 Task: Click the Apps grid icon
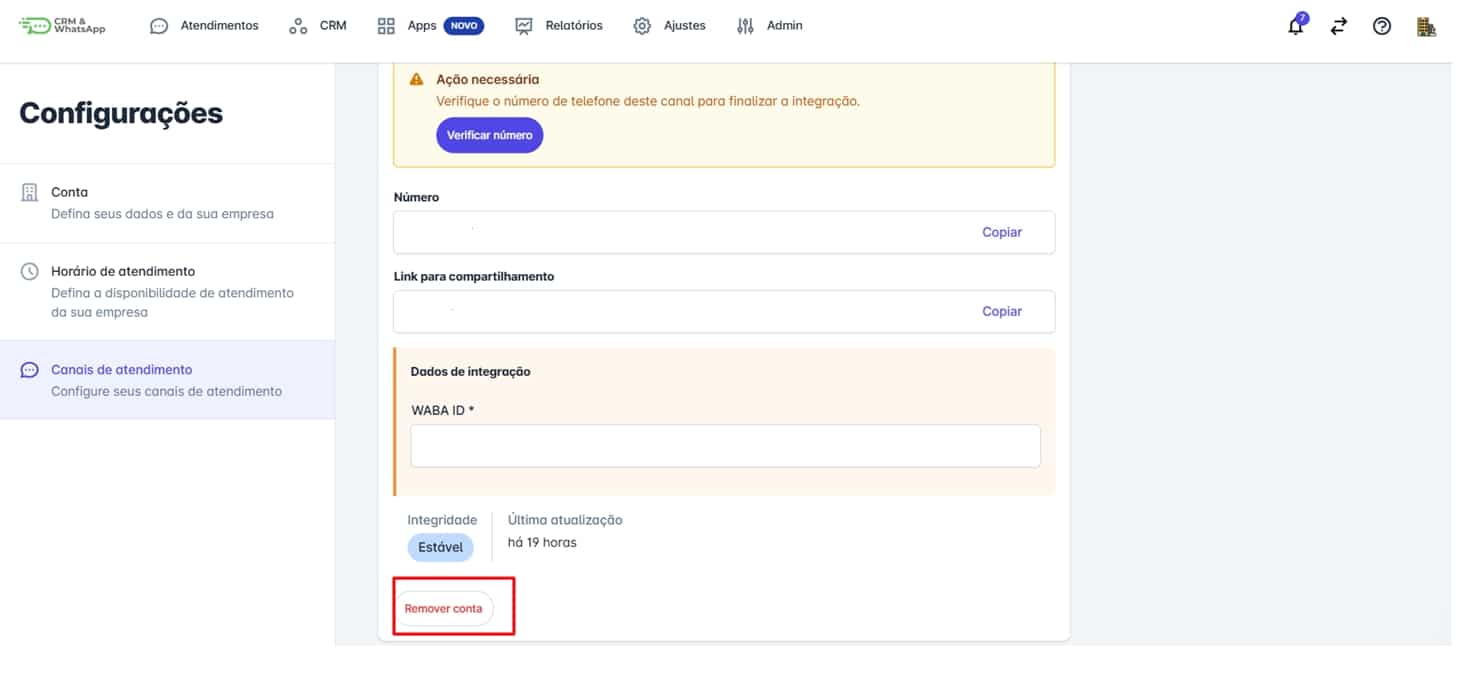pyautogui.click(x=386, y=26)
